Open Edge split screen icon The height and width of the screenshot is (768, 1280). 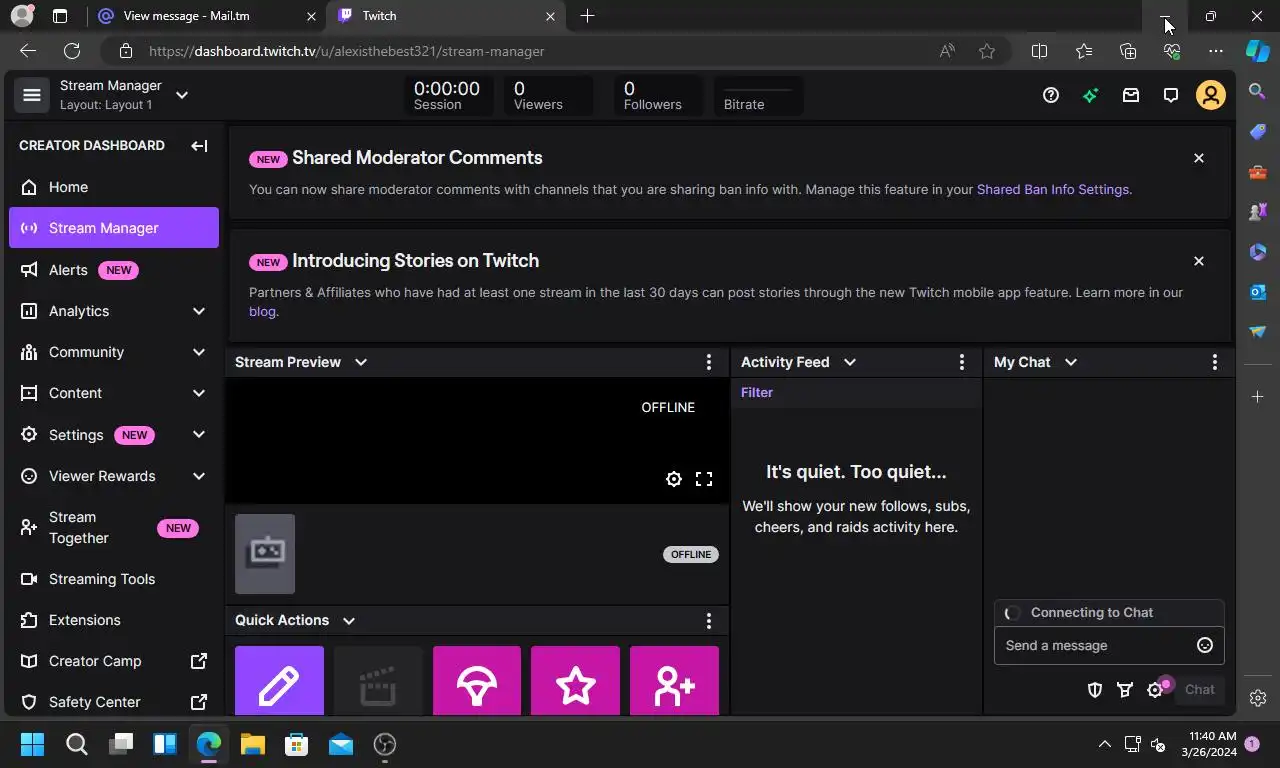point(1039,51)
